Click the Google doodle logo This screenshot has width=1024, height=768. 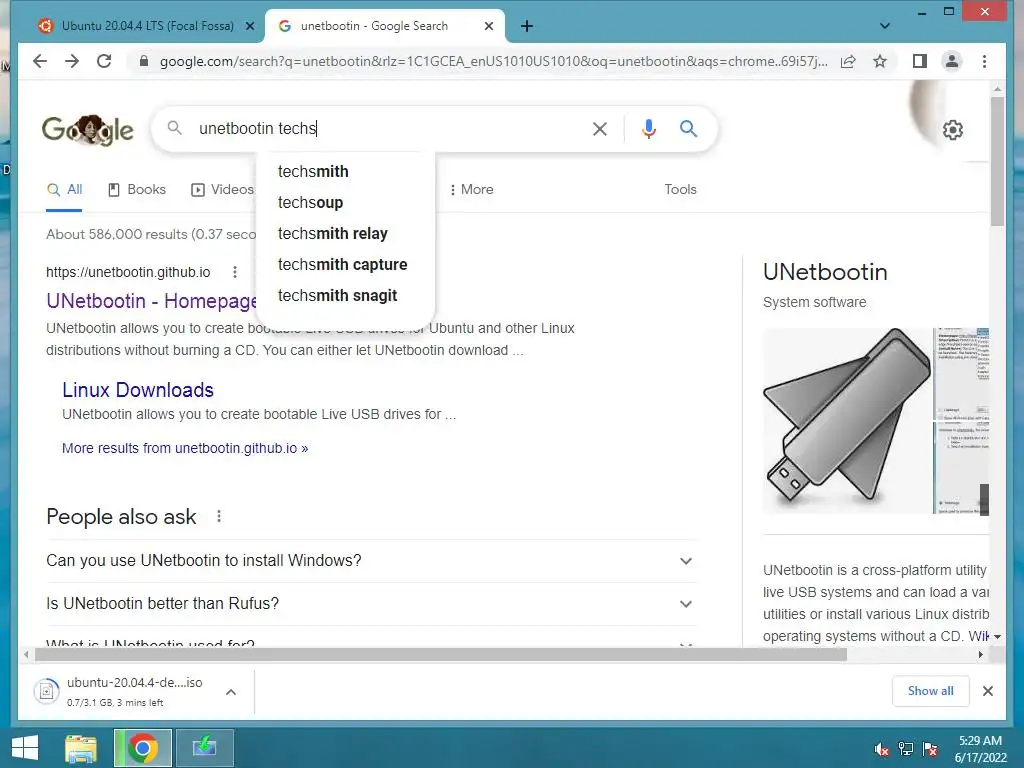pos(88,129)
